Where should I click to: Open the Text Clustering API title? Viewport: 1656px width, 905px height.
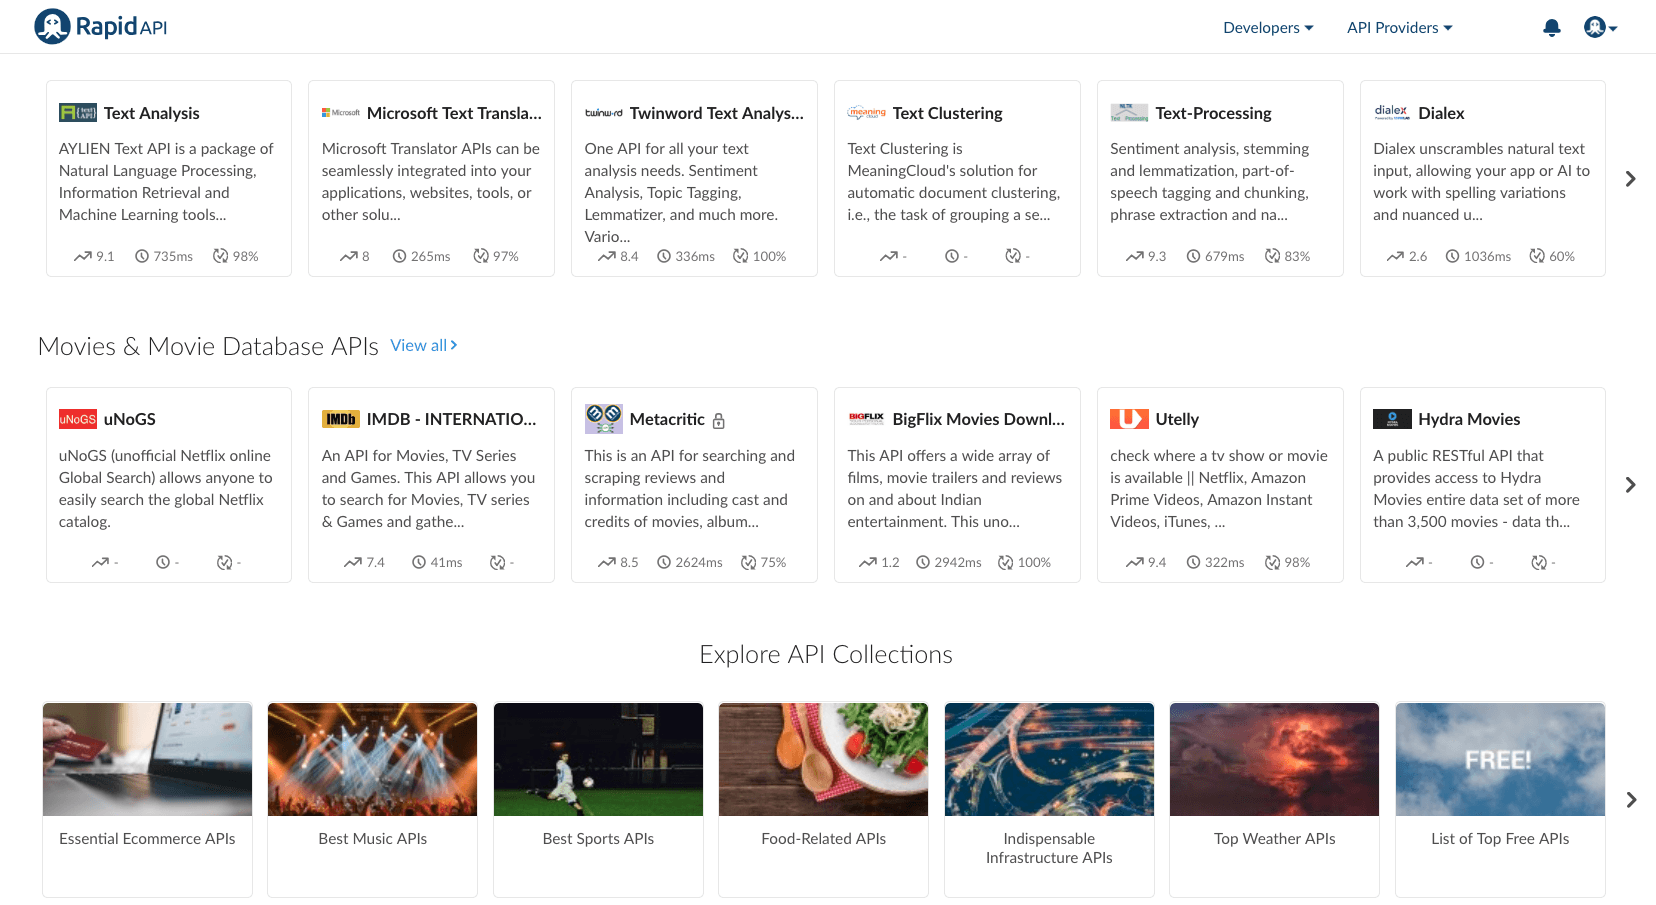948,113
